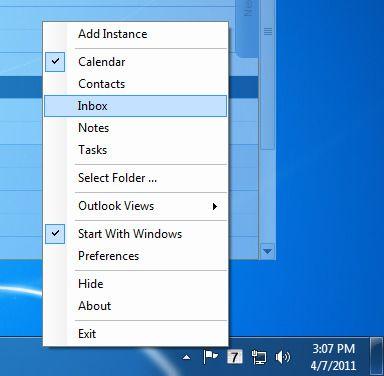
Task: Expand the Outlook Views submenu arrow
Action: tap(215, 206)
